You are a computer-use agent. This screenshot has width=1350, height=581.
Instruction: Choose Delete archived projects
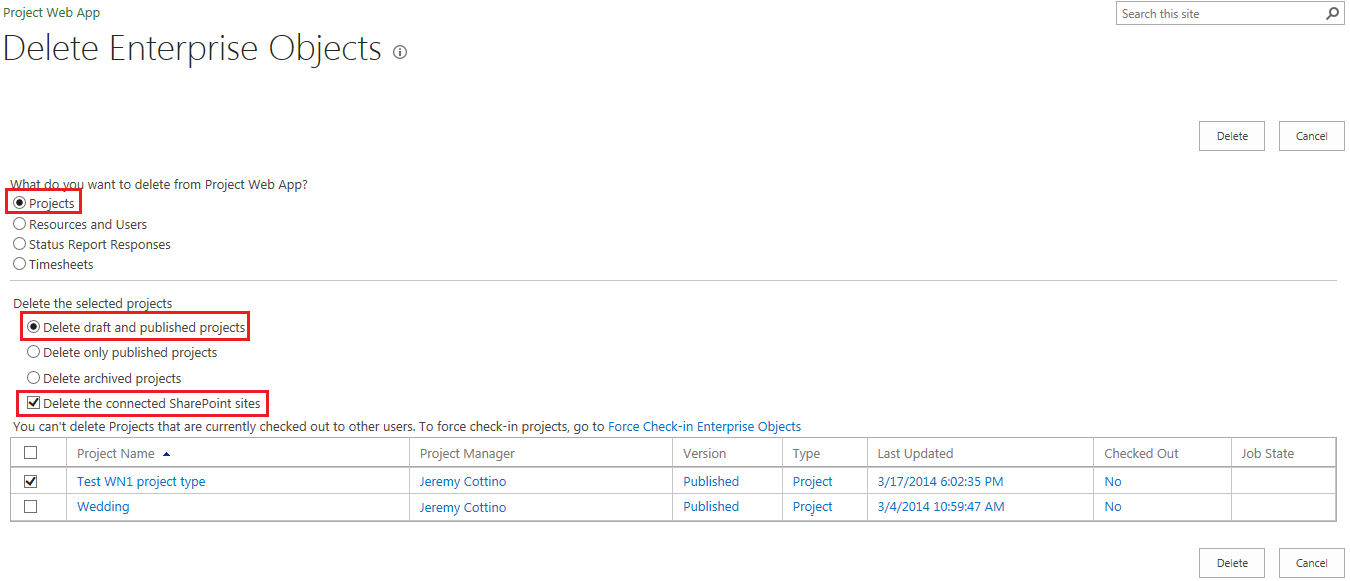(33, 377)
